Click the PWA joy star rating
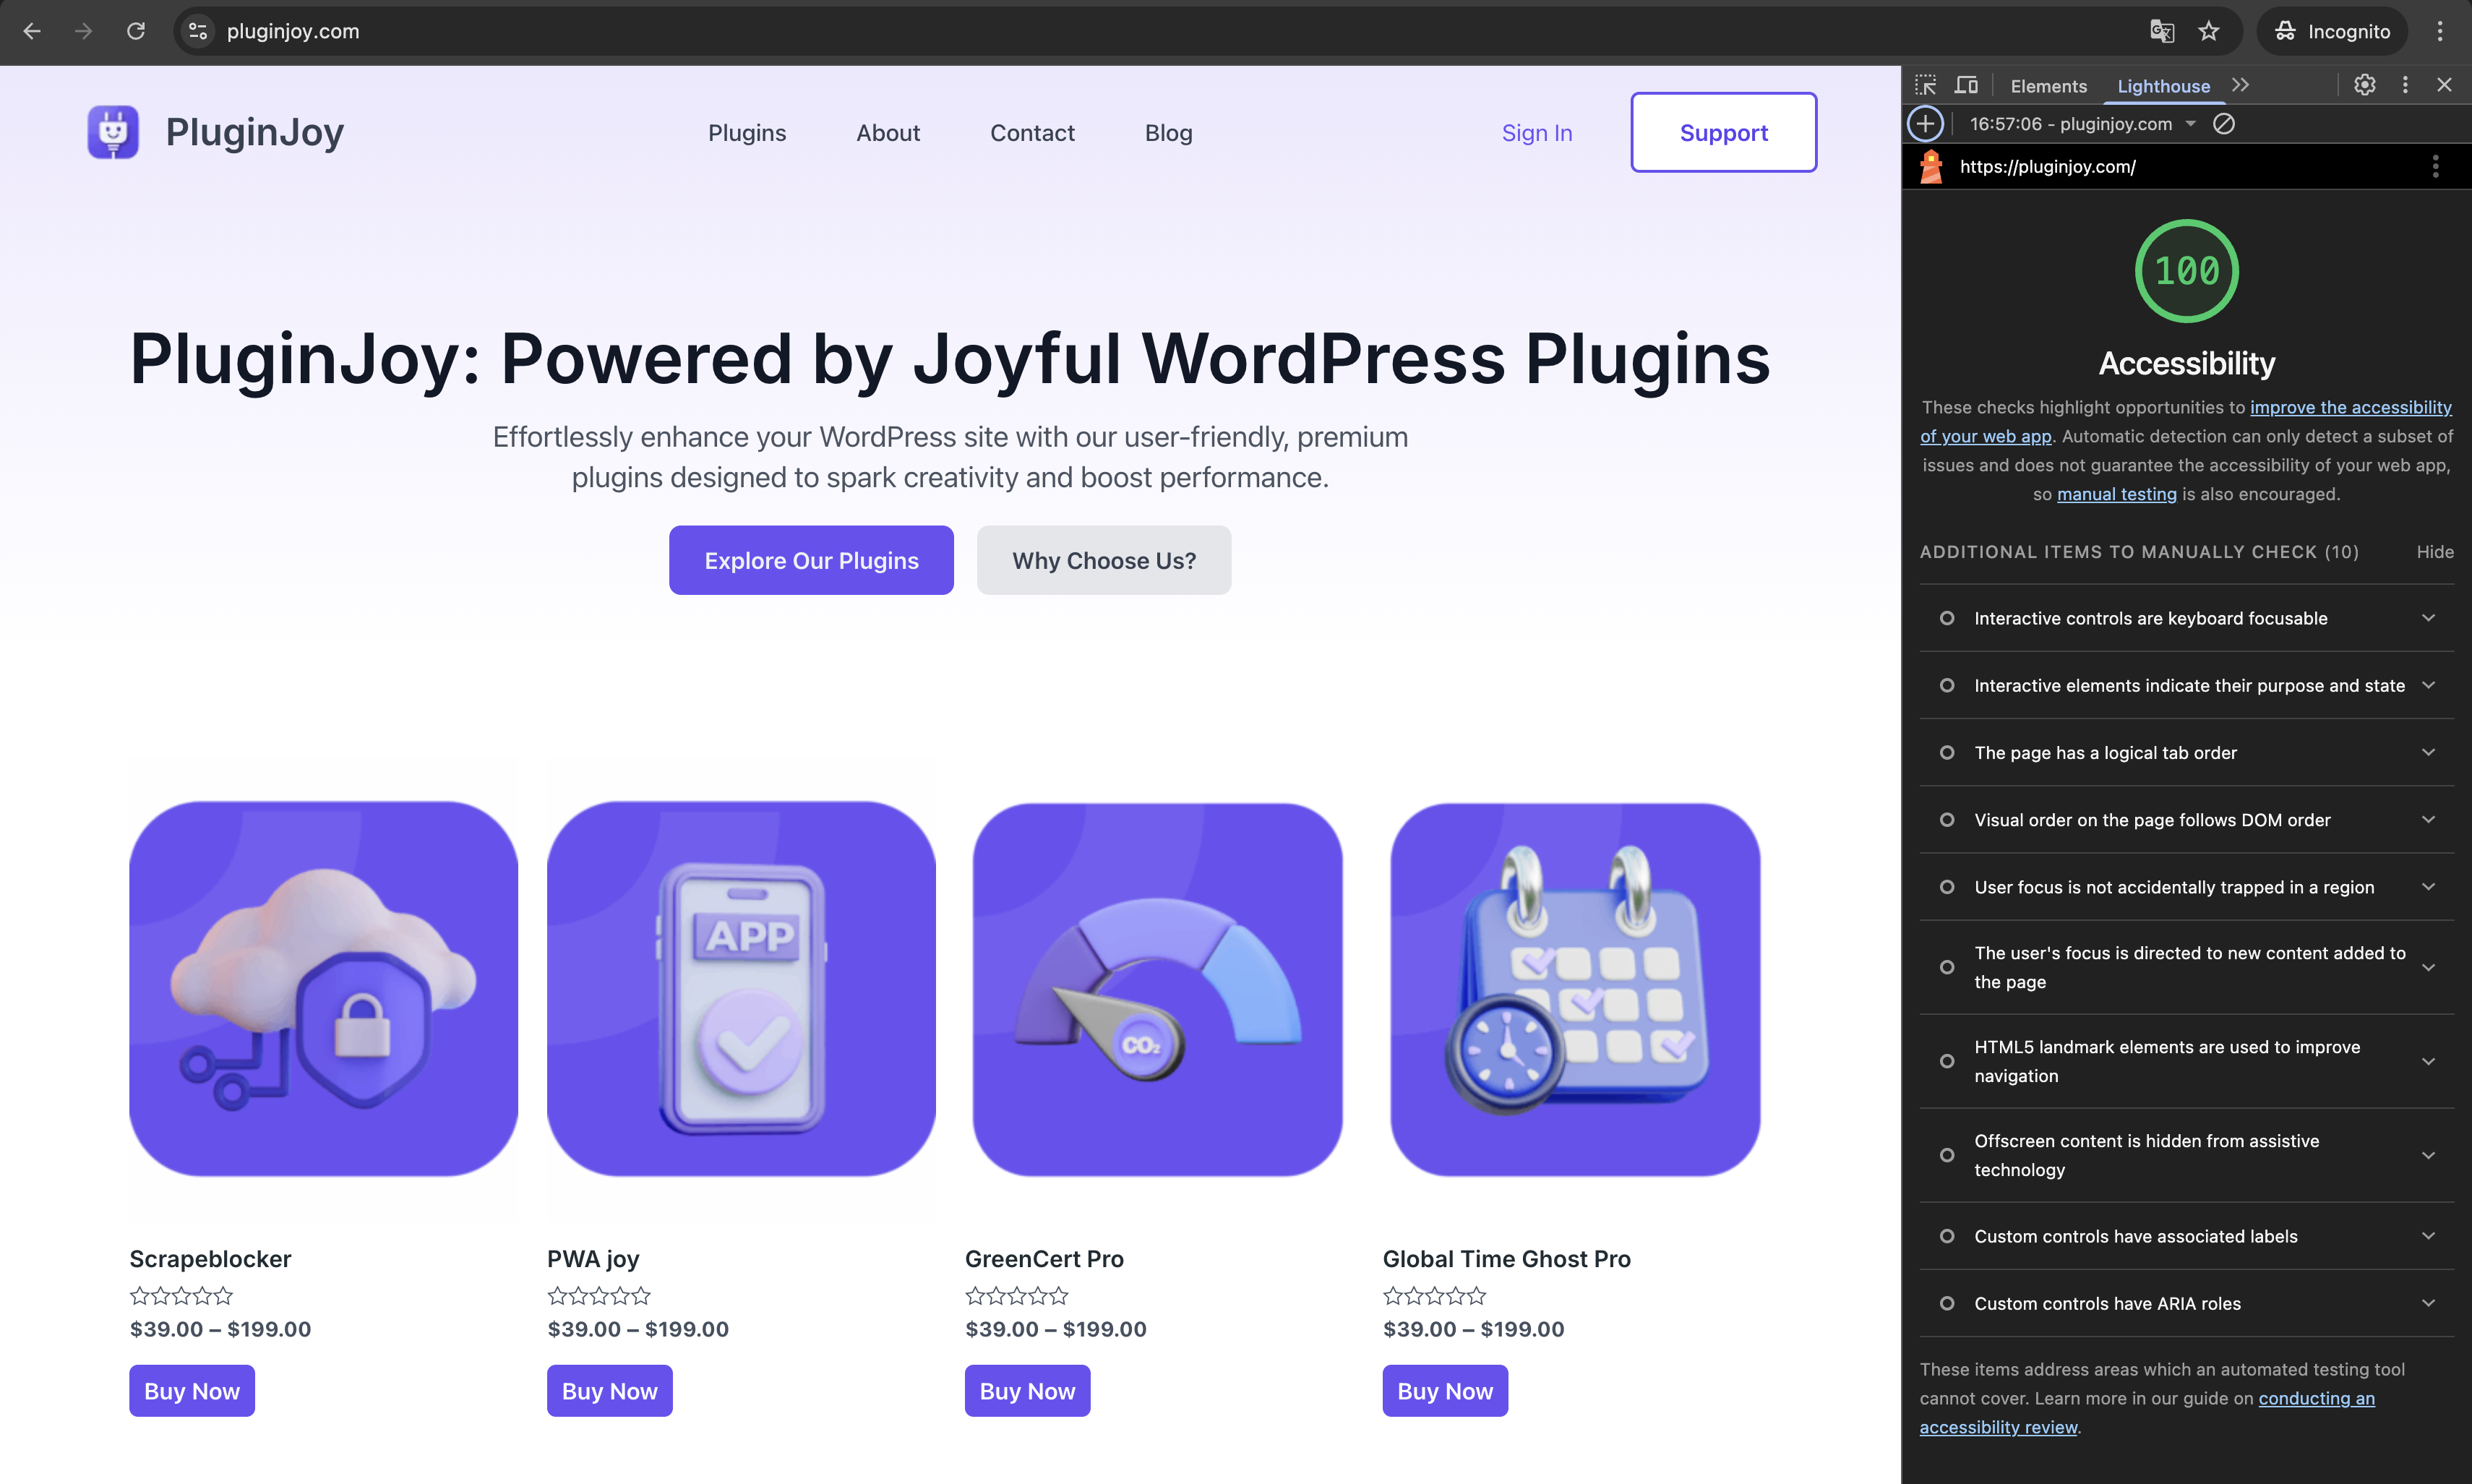Image resolution: width=2472 pixels, height=1484 pixels. (598, 1296)
